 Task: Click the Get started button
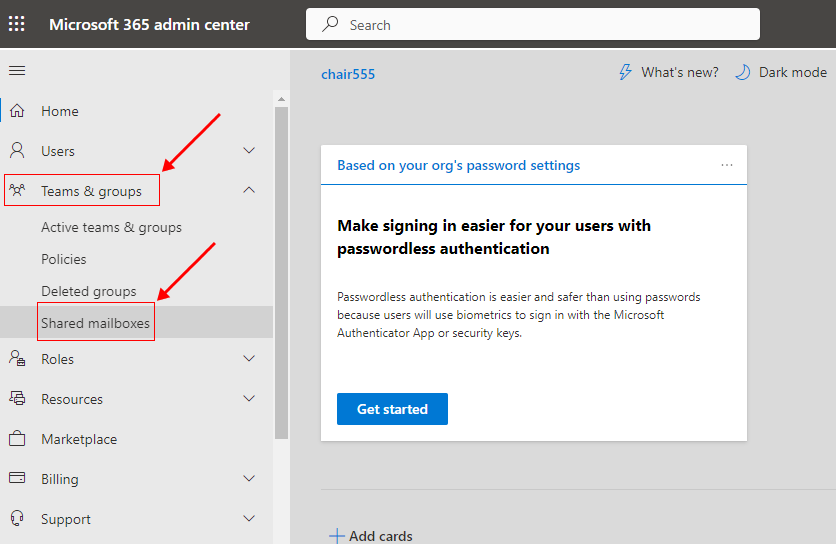click(392, 409)
